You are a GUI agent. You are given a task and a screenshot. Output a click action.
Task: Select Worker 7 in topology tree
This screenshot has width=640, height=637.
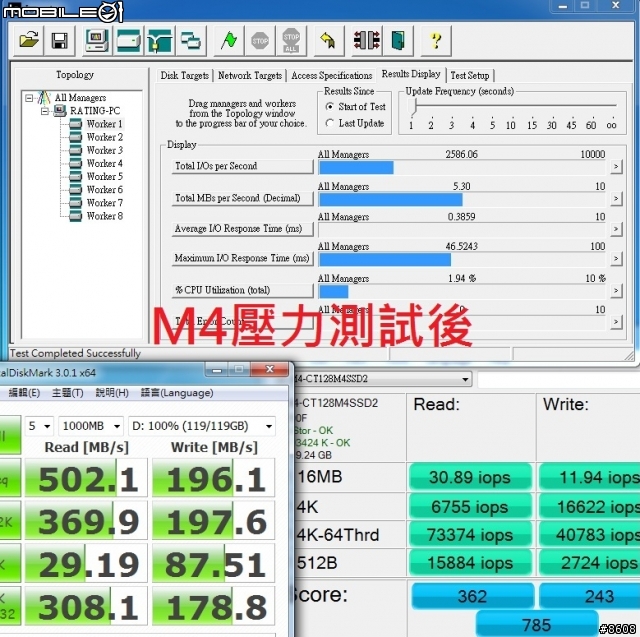[104, 203]
